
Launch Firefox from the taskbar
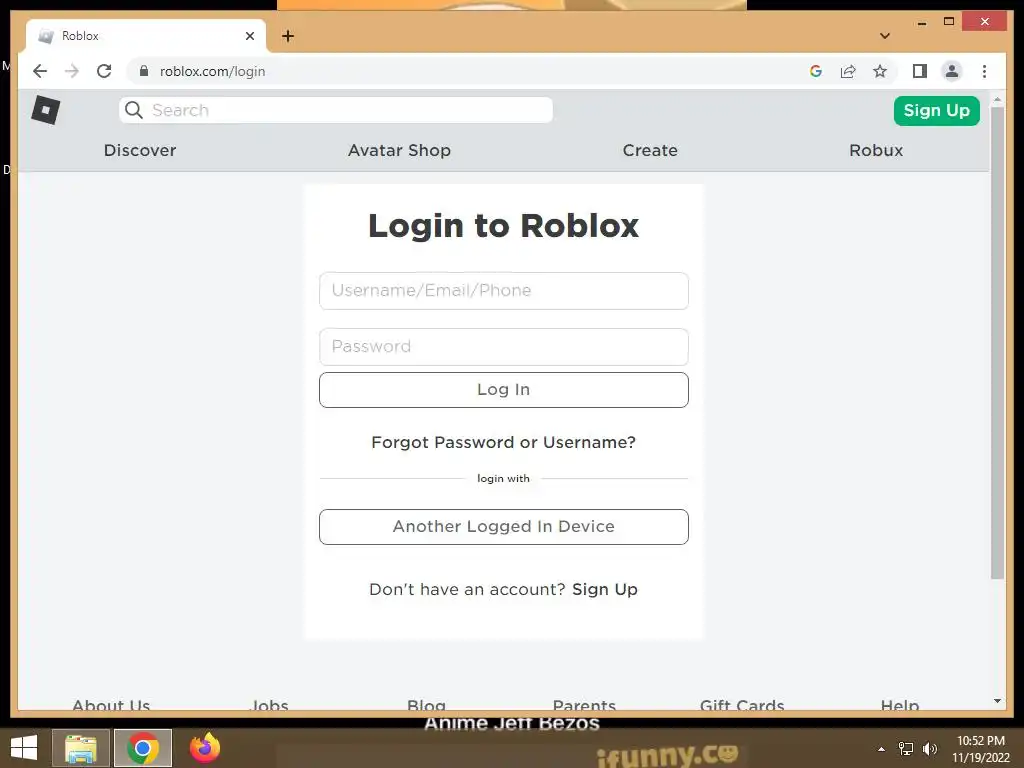(205, 748)
